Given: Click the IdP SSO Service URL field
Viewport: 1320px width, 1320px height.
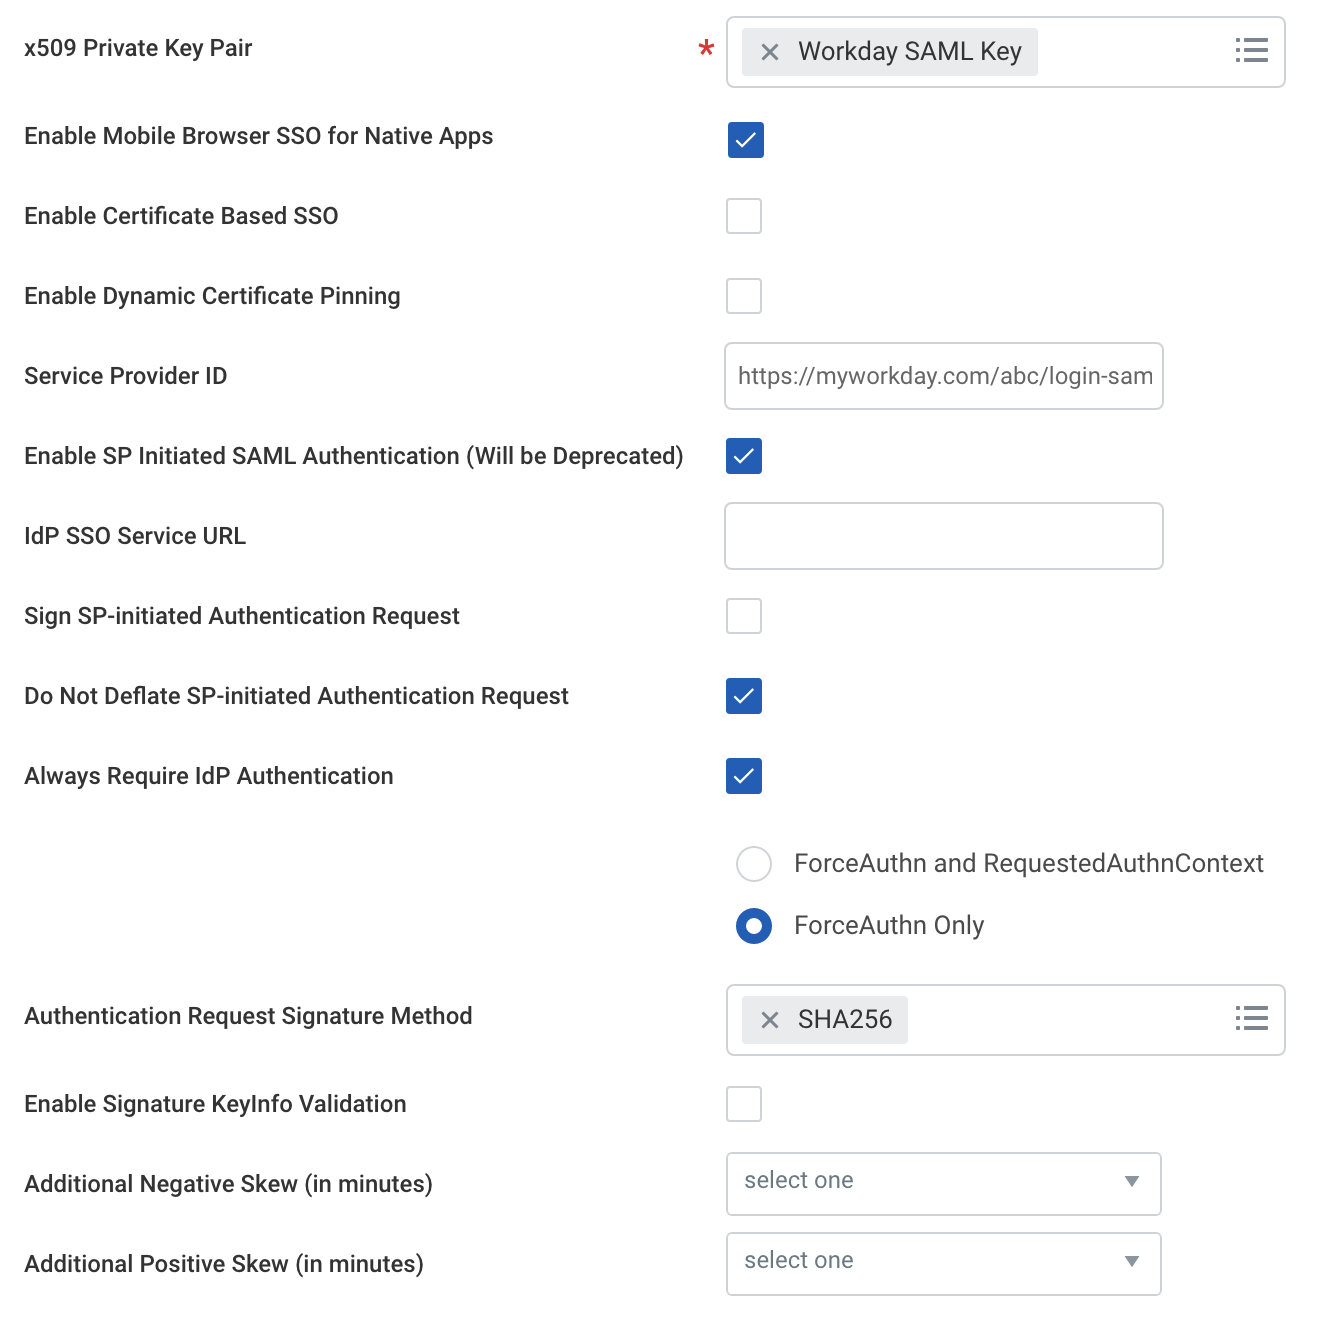Looking at the screenshot, I should tap(942, 536).
